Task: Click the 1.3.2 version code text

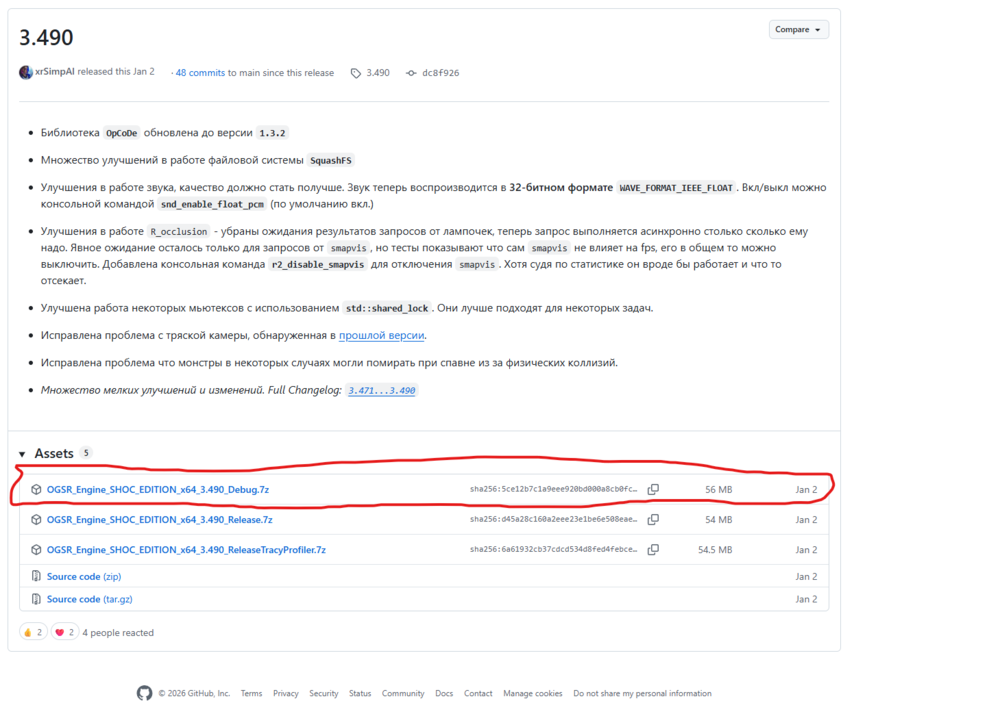Action: (272, 133)
